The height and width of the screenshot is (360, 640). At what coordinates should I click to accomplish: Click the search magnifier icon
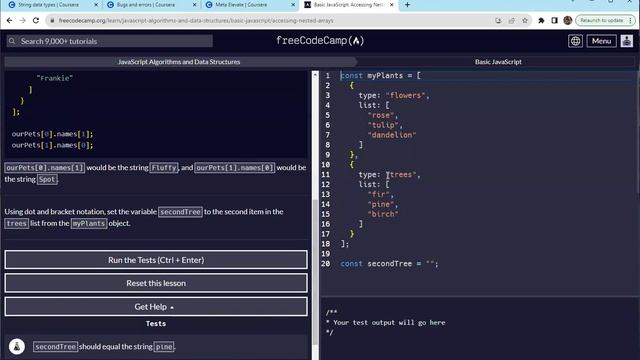[12, 41]
